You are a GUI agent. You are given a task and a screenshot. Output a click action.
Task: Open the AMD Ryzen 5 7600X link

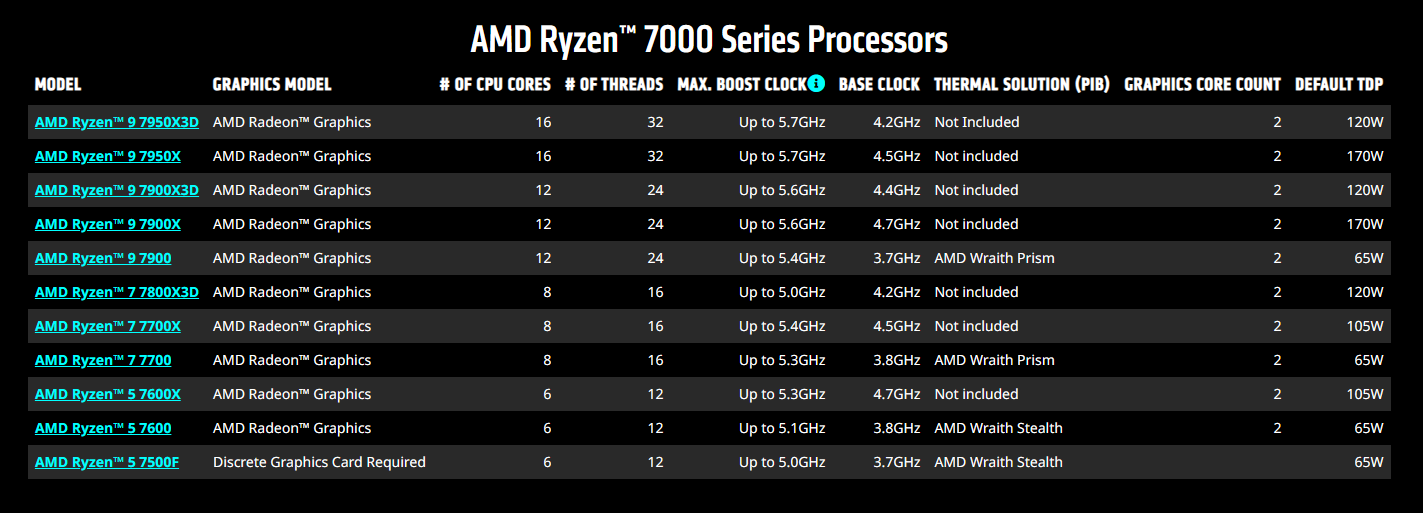click(108, 394)
